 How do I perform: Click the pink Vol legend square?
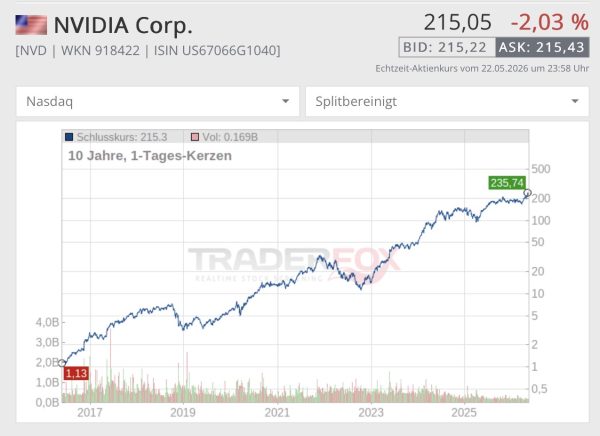click(x=195, y=137)
